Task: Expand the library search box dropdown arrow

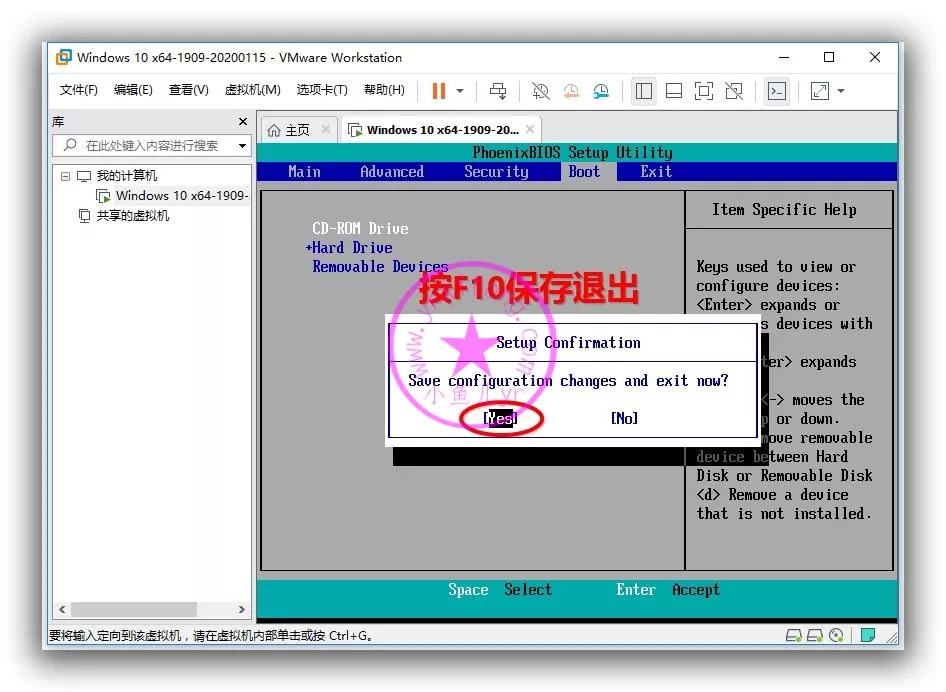Action: click(242, 146)
